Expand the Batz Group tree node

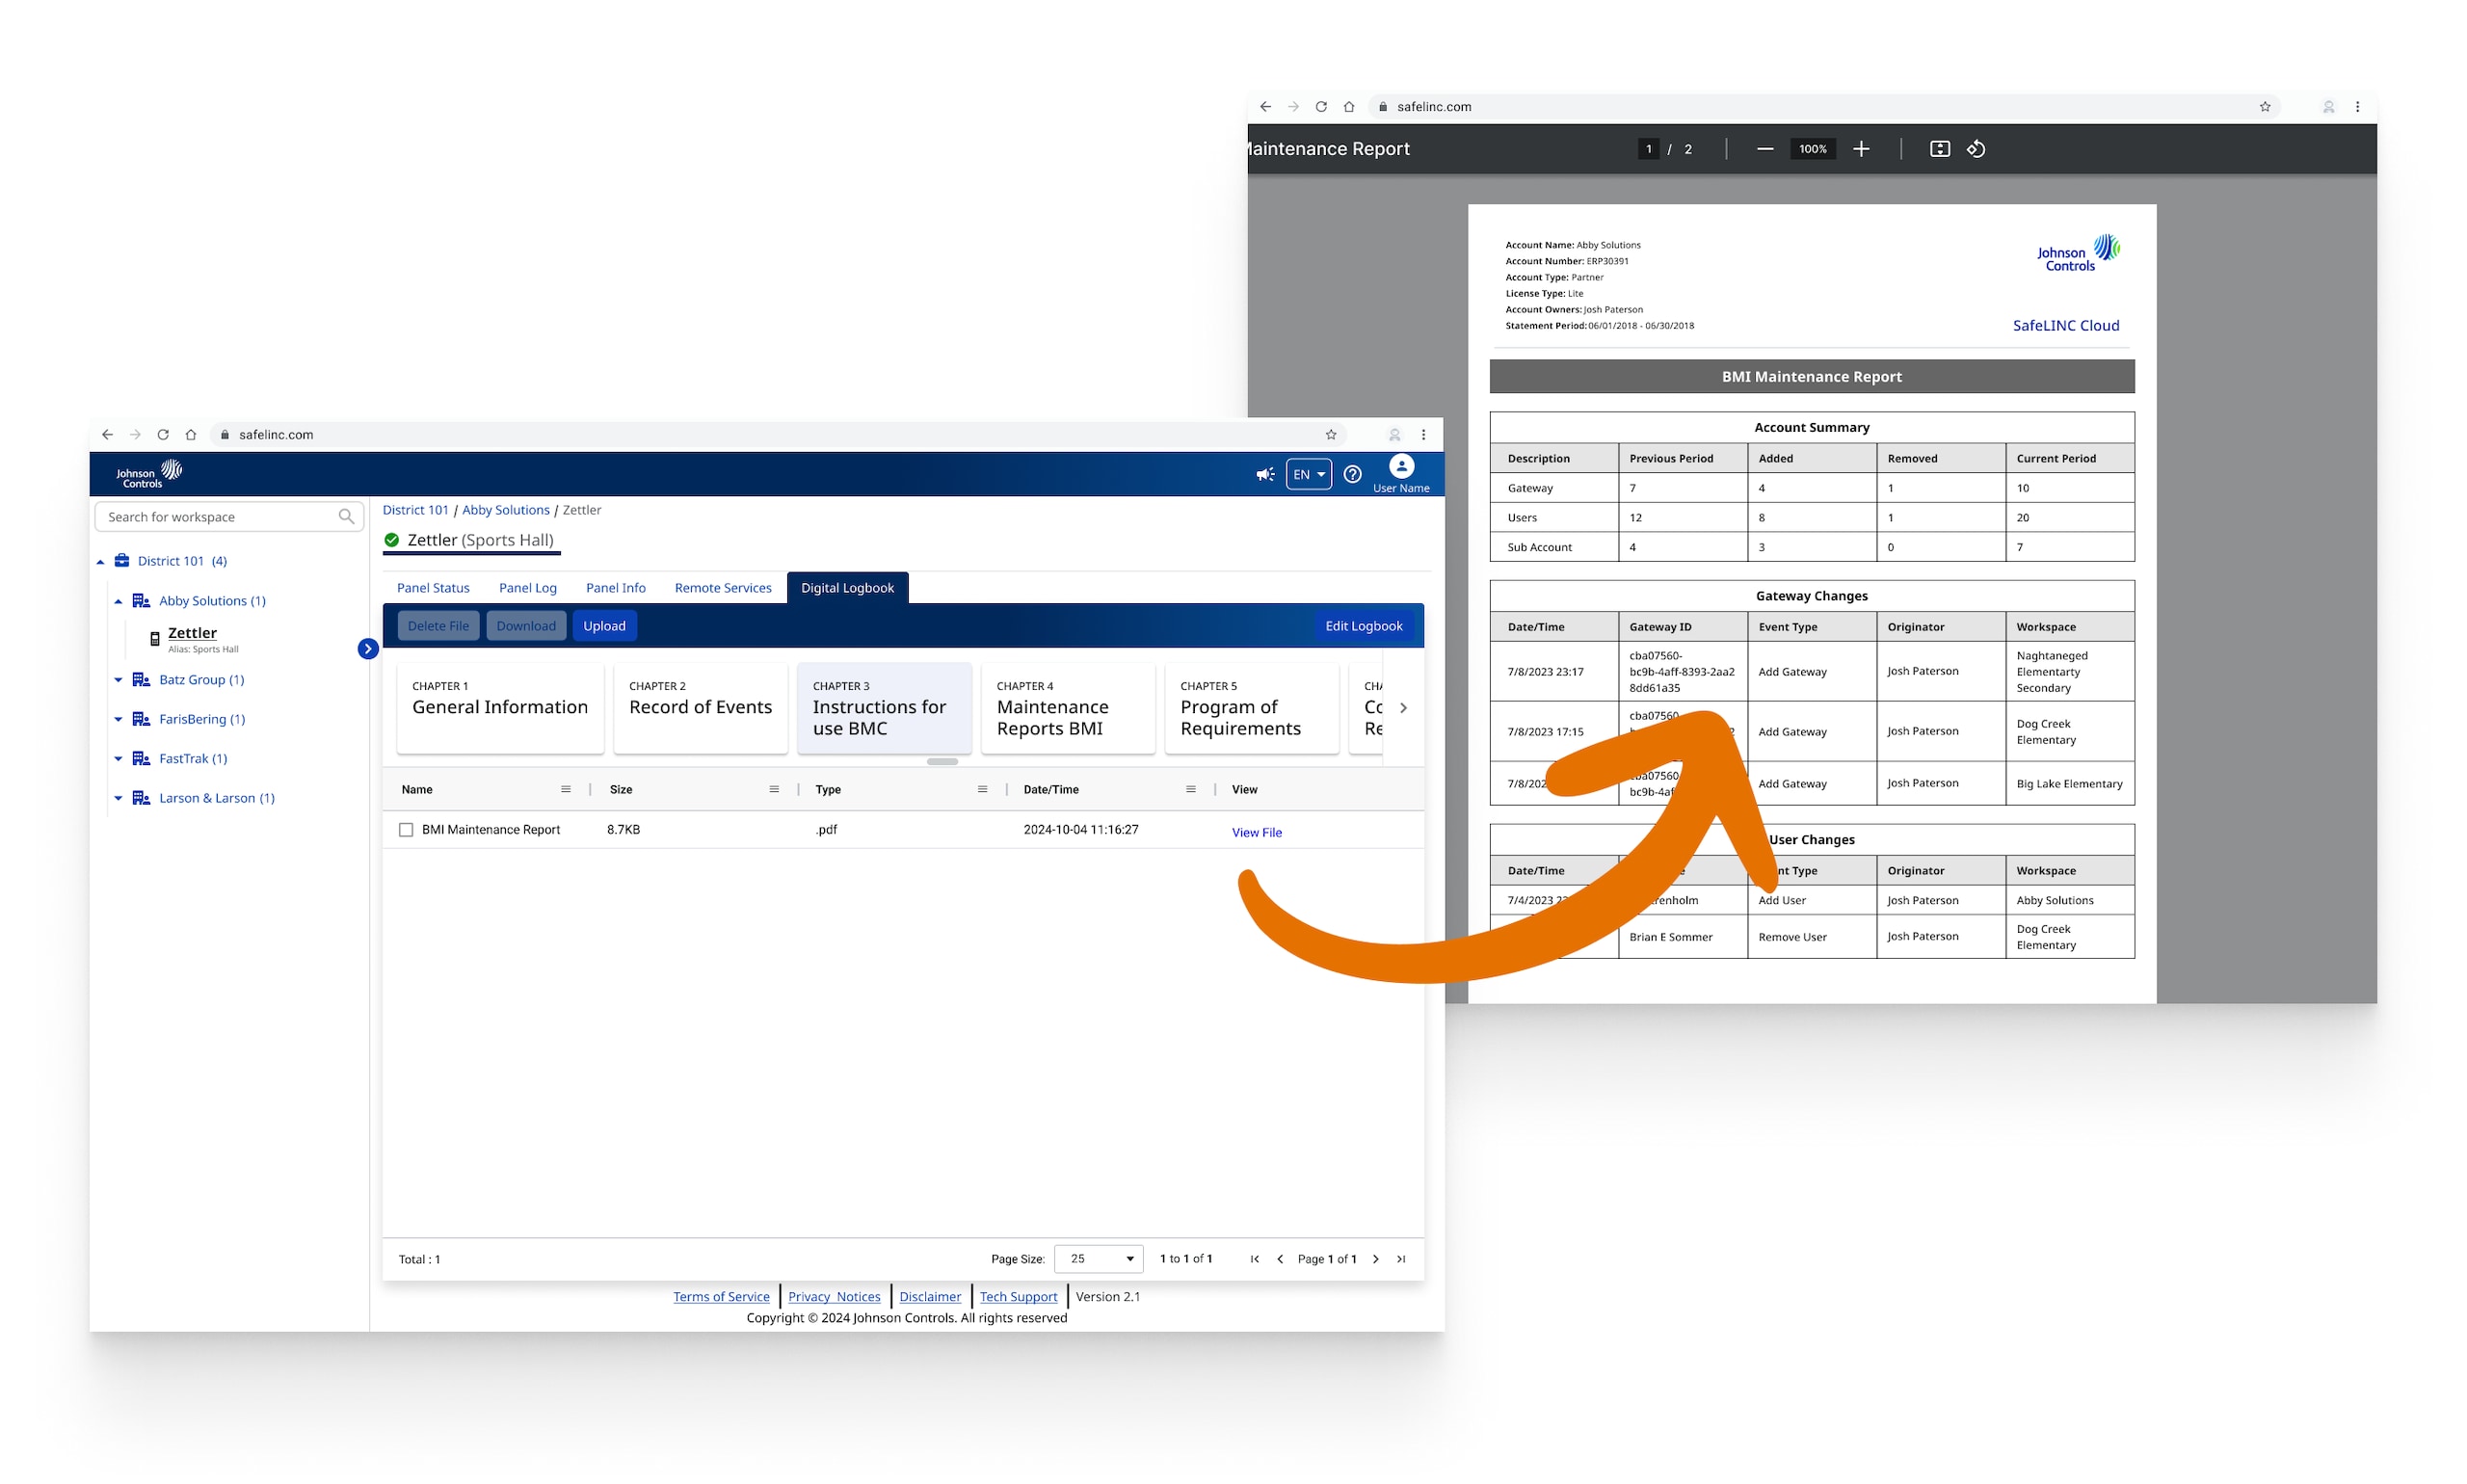tap(118, 680)
